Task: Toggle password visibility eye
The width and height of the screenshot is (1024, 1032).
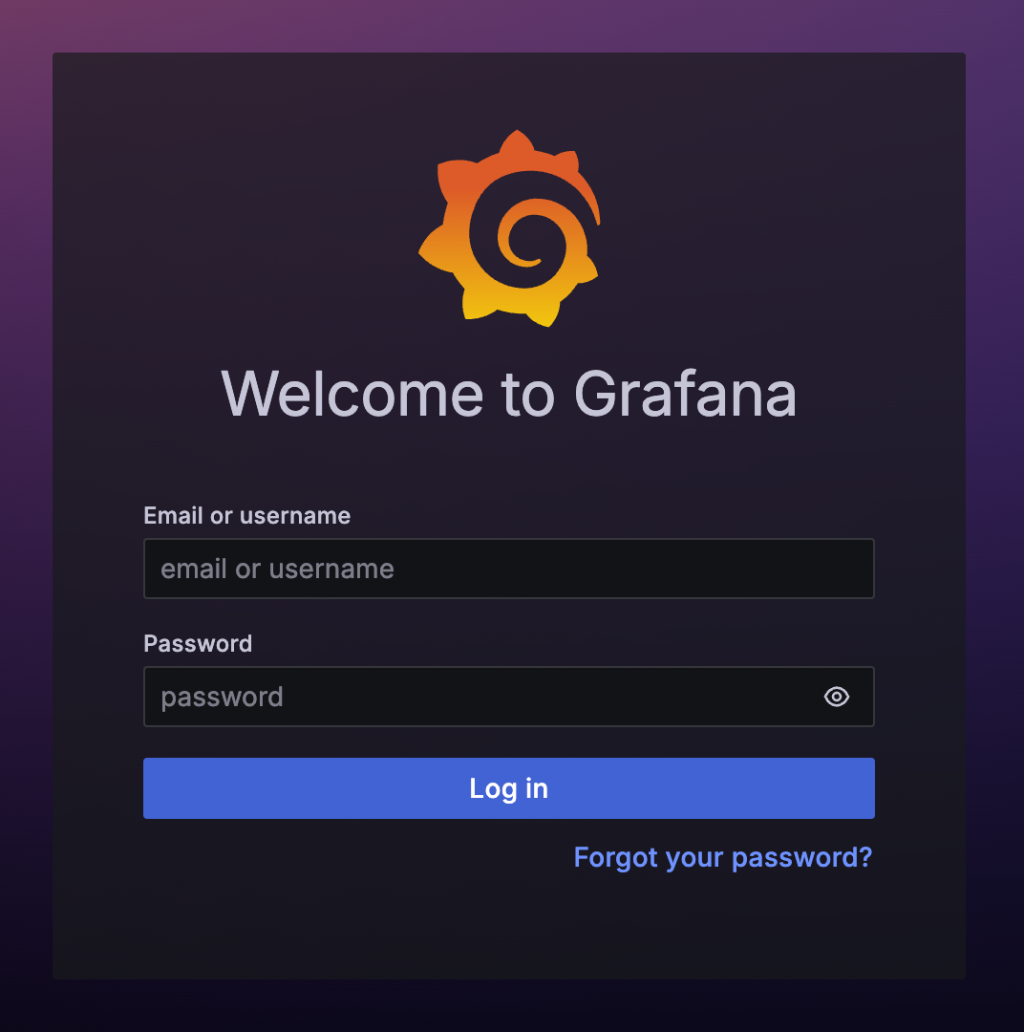Action: [x=836, y=696]
